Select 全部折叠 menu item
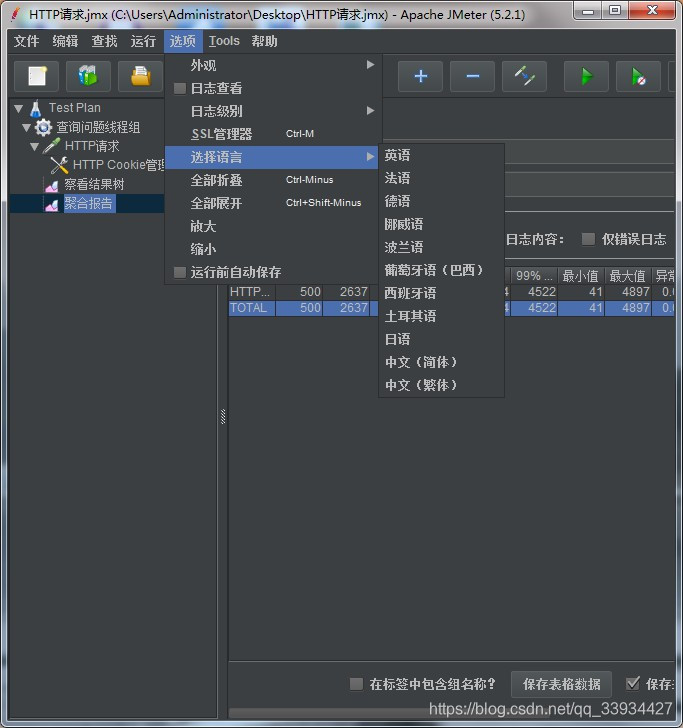 click(x=272, y=180)
